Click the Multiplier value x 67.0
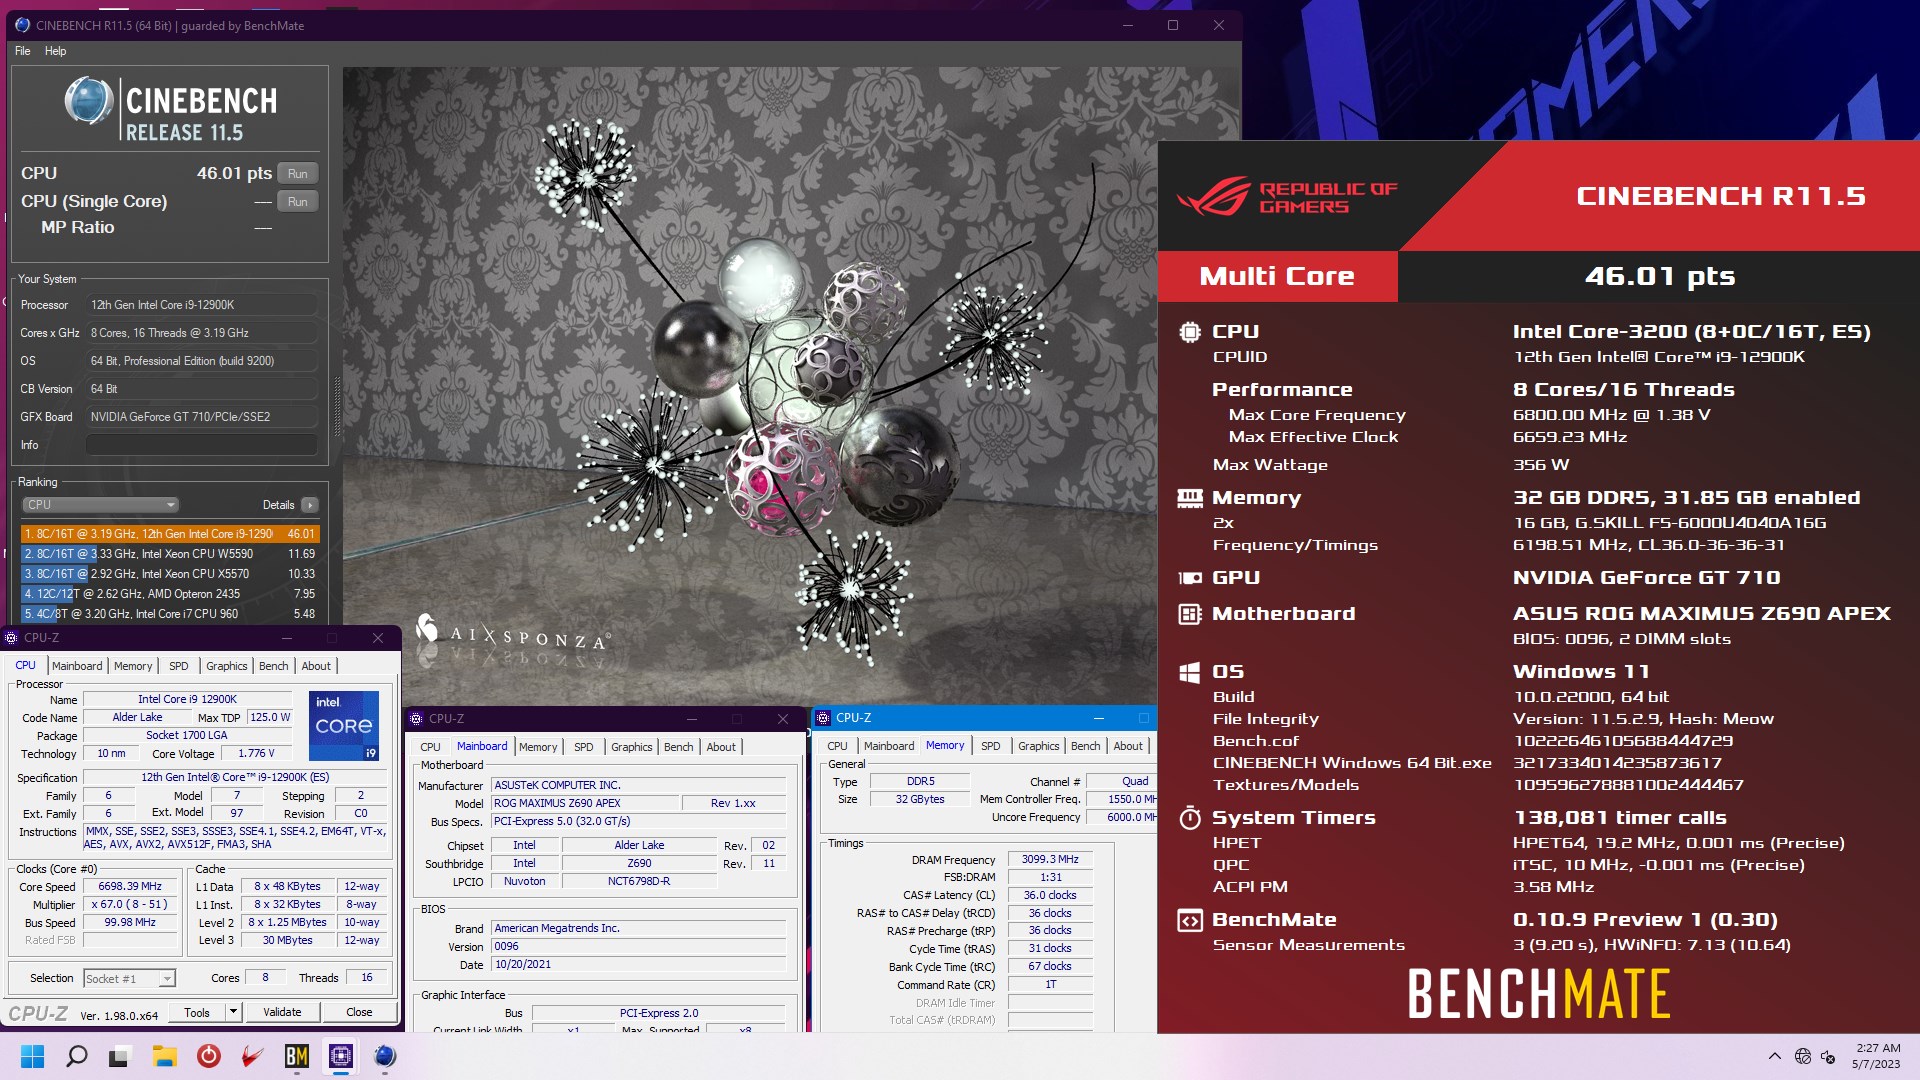 point(130,905)
